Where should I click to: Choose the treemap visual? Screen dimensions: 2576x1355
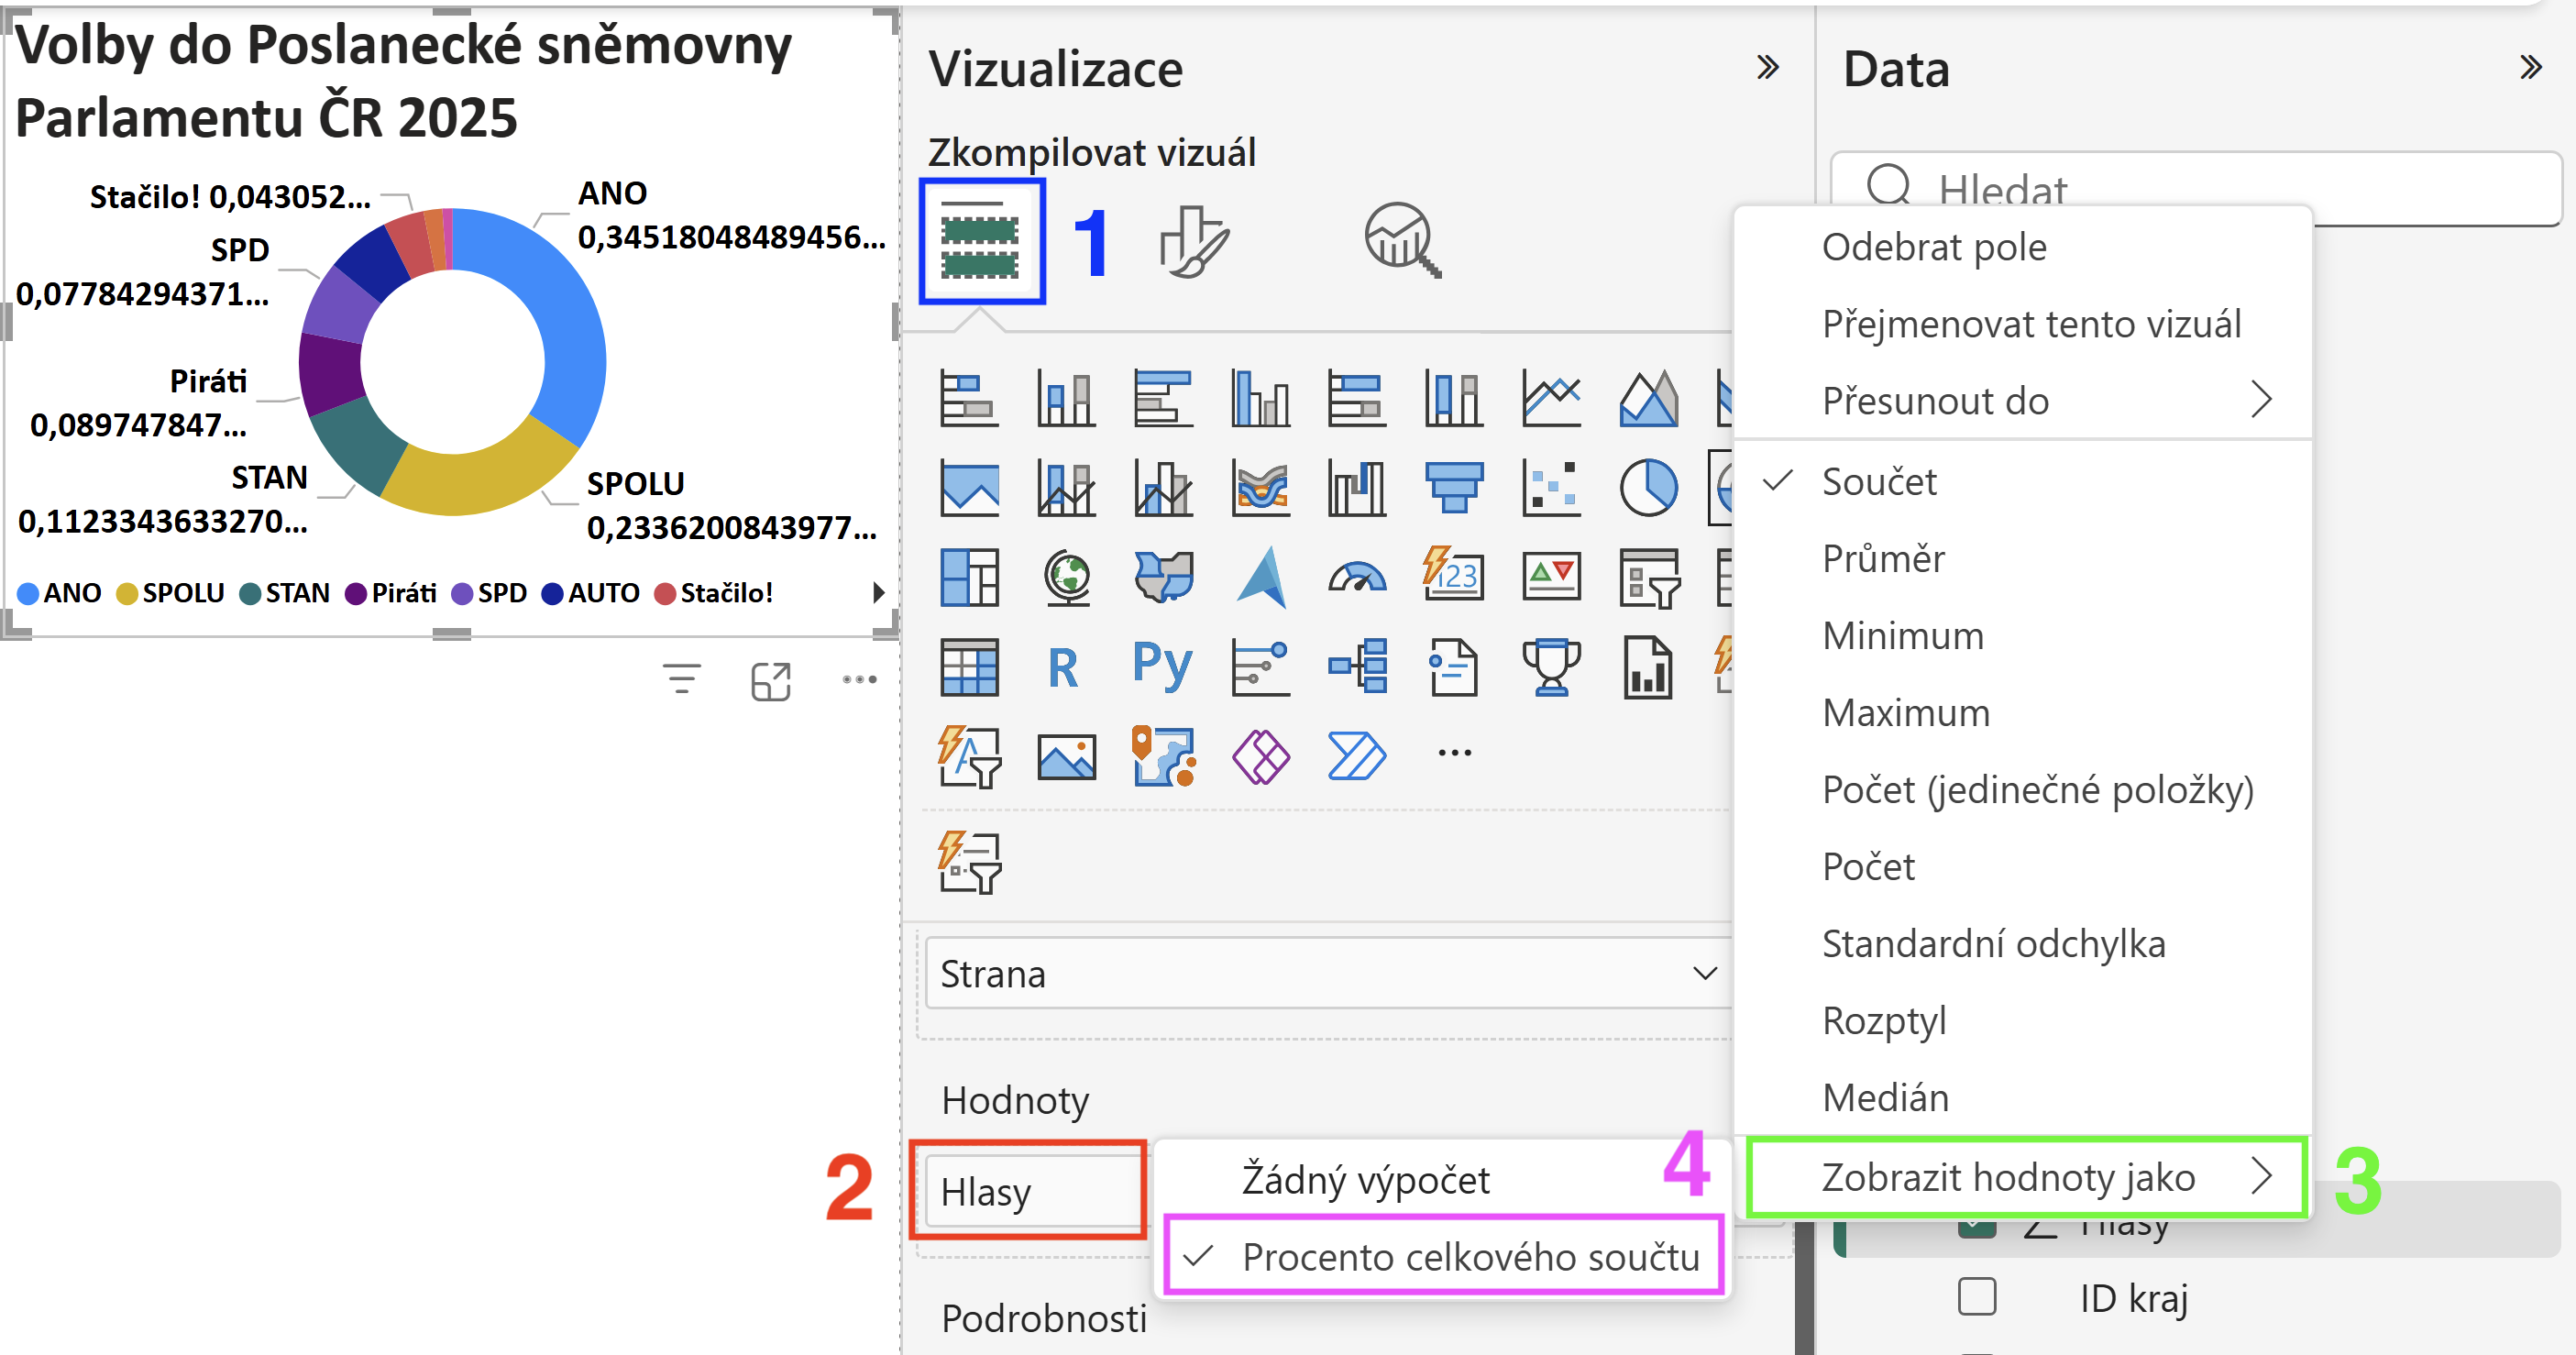(x=968, y=577)
